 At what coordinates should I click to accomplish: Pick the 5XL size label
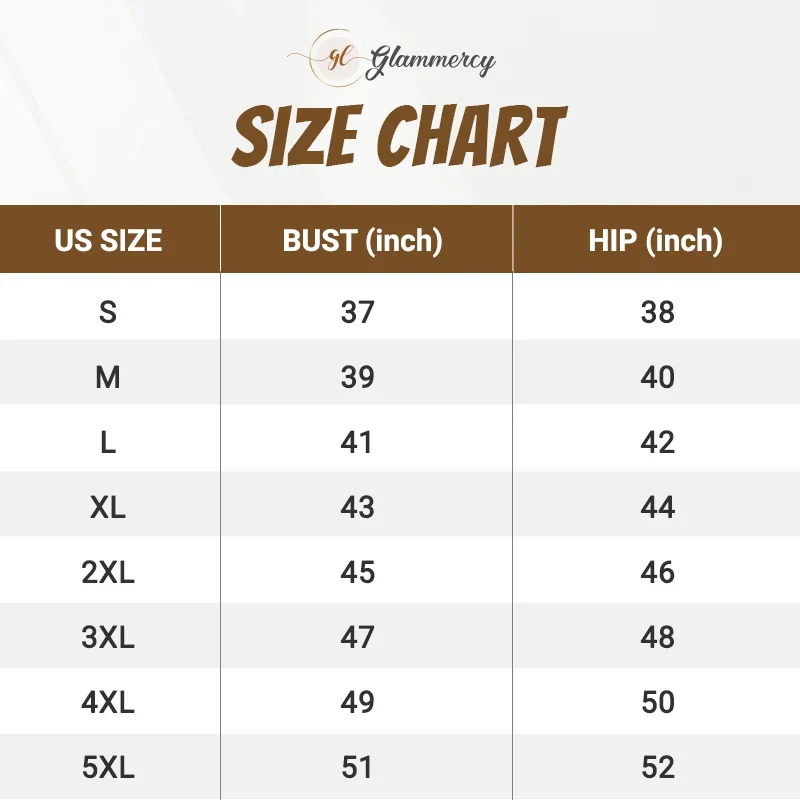[x=108, y=767]
